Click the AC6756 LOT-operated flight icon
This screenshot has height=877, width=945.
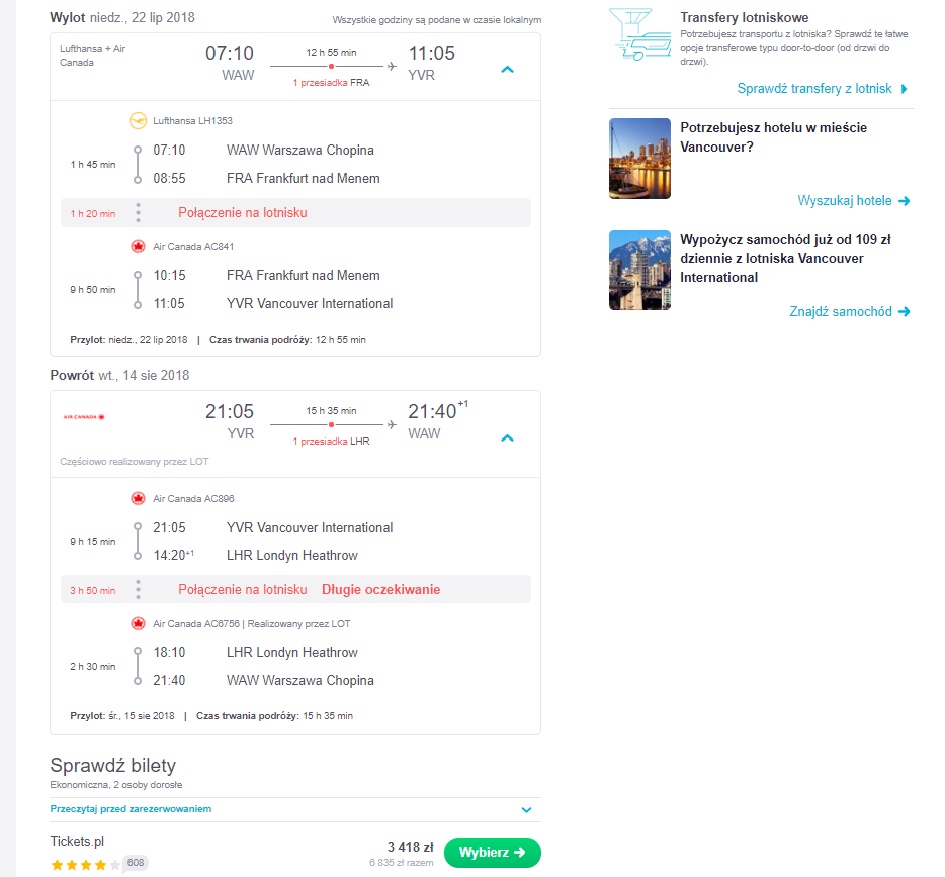click(x=138, y=623)
